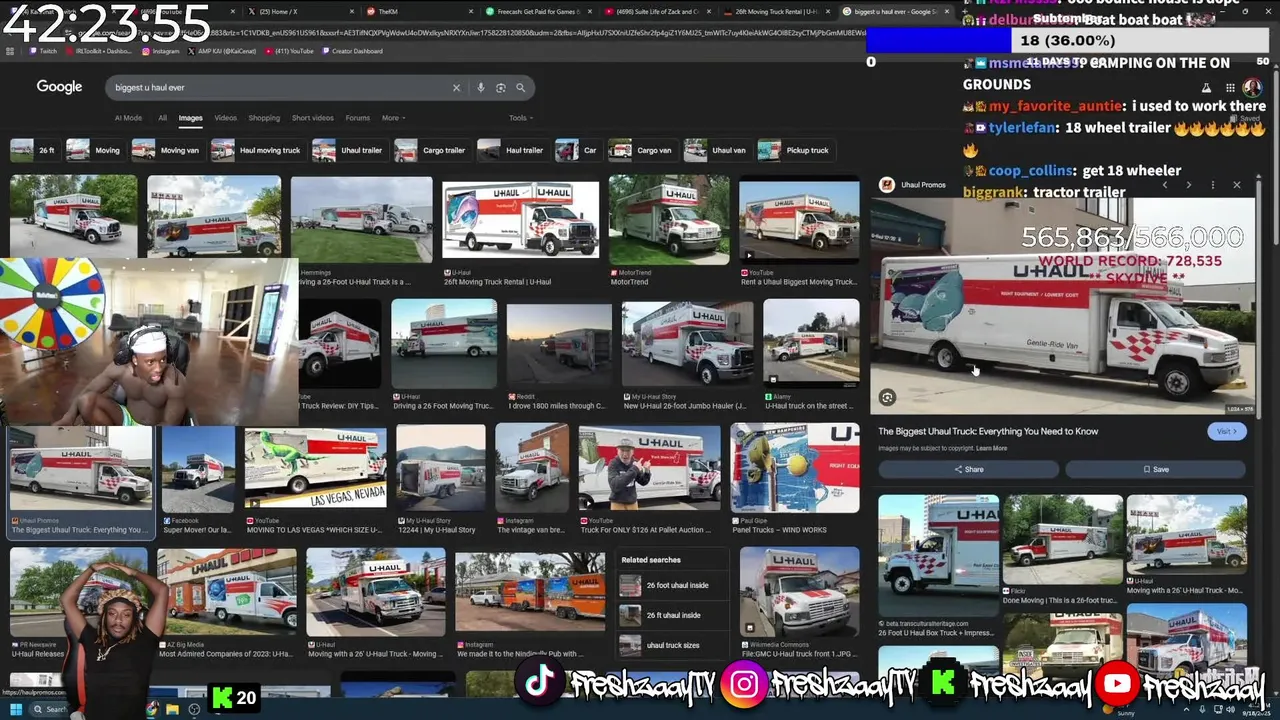Select the Images tab
The height and width of the screenshot is (720, 1280).
[190, 118]
